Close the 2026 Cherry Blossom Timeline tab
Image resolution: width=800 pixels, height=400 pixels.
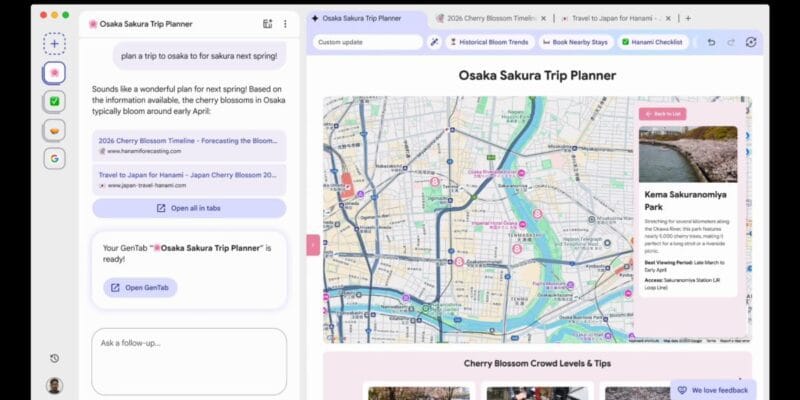543,18
